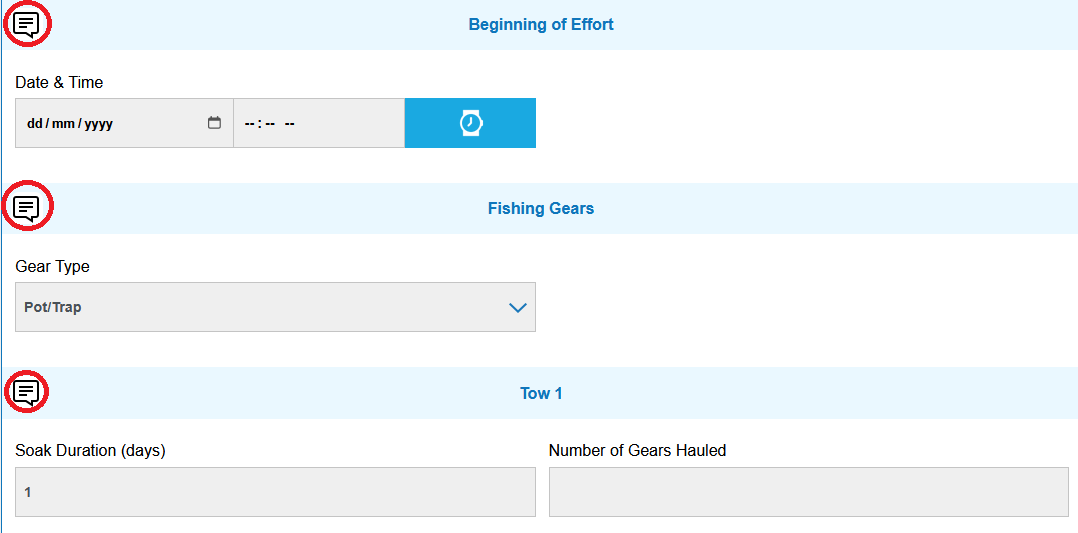Image resolution: width=1078 pixels, height=533 pixels.
Task: Click the Soak Duration (days) input field
Action: (x=275, y=492)
